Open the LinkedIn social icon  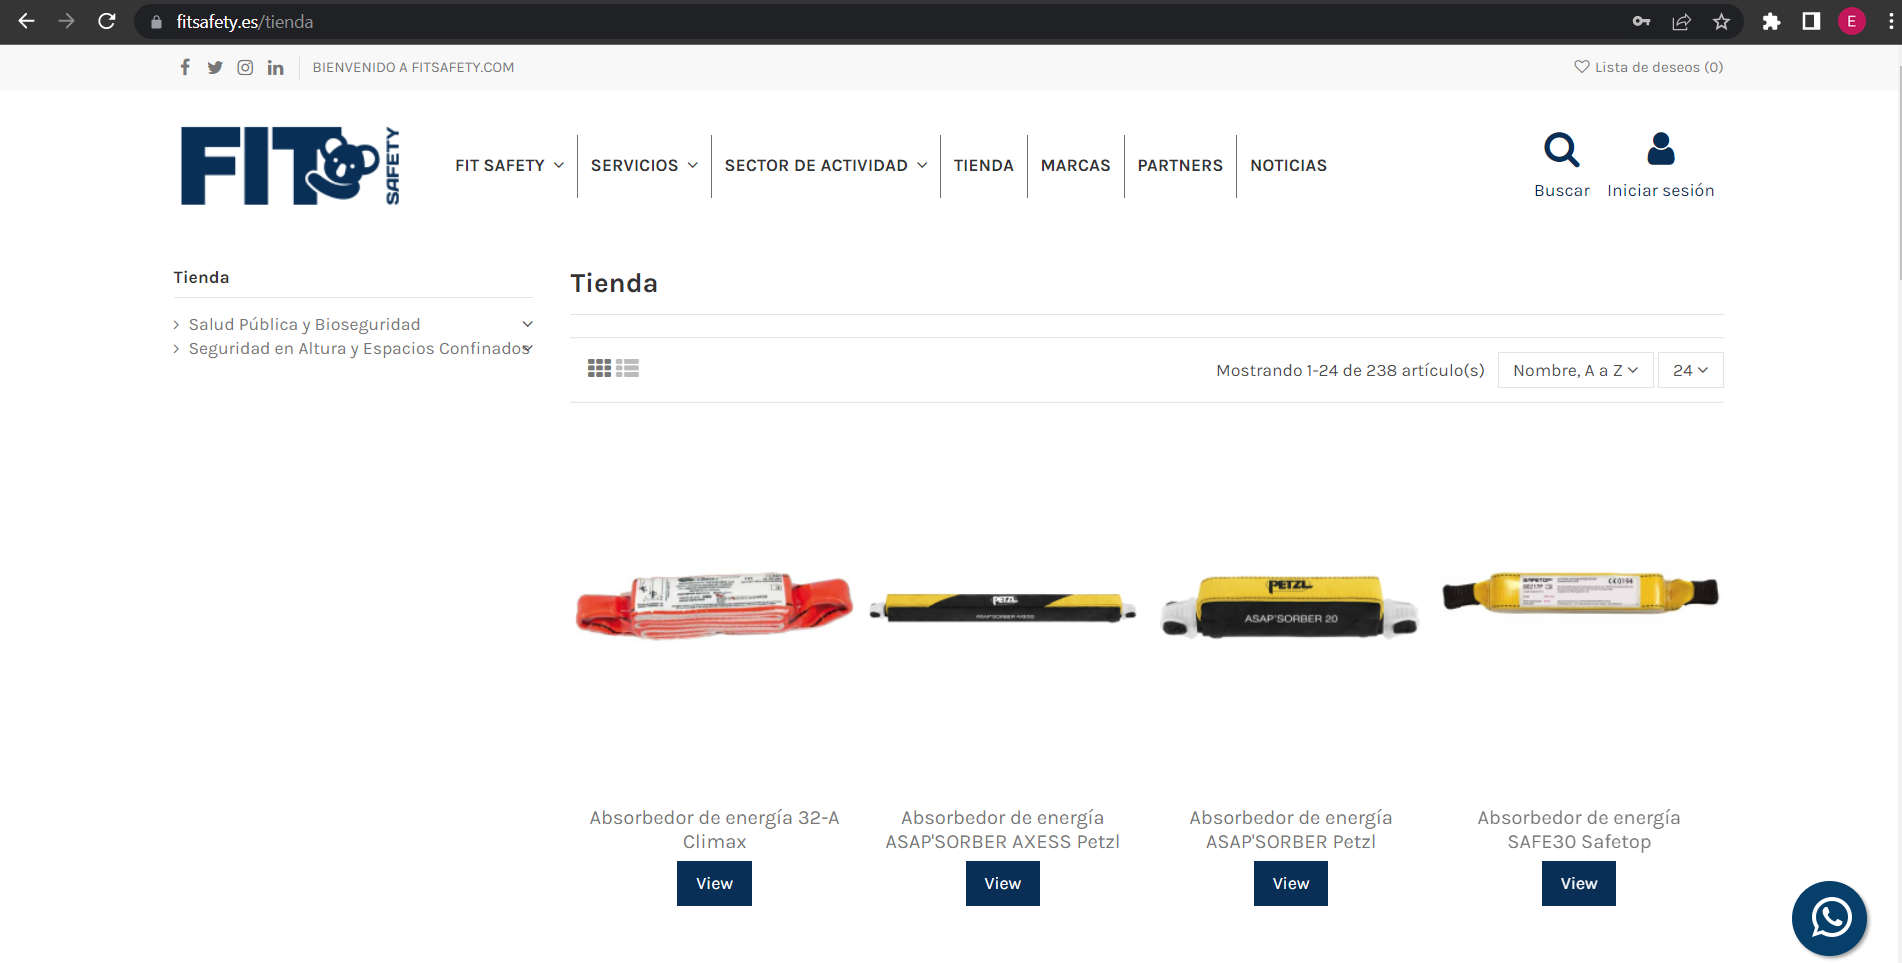click(x=275, y=67)
